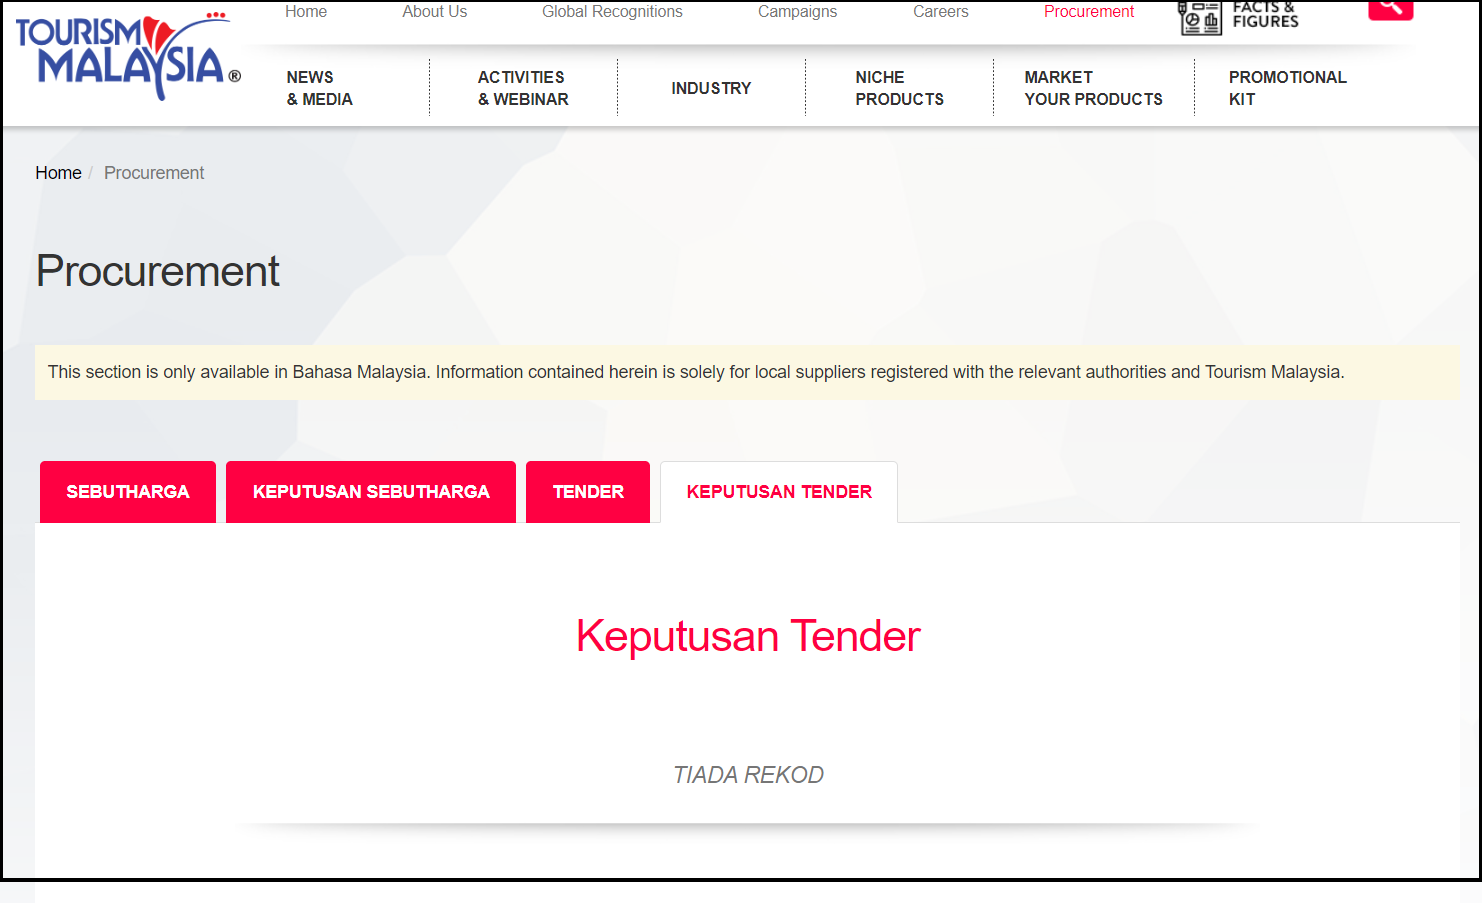This screenshot has width=1482, height=903.
Task: Open the Promotional Kit menu
Action: click(x=1287, y=88)
